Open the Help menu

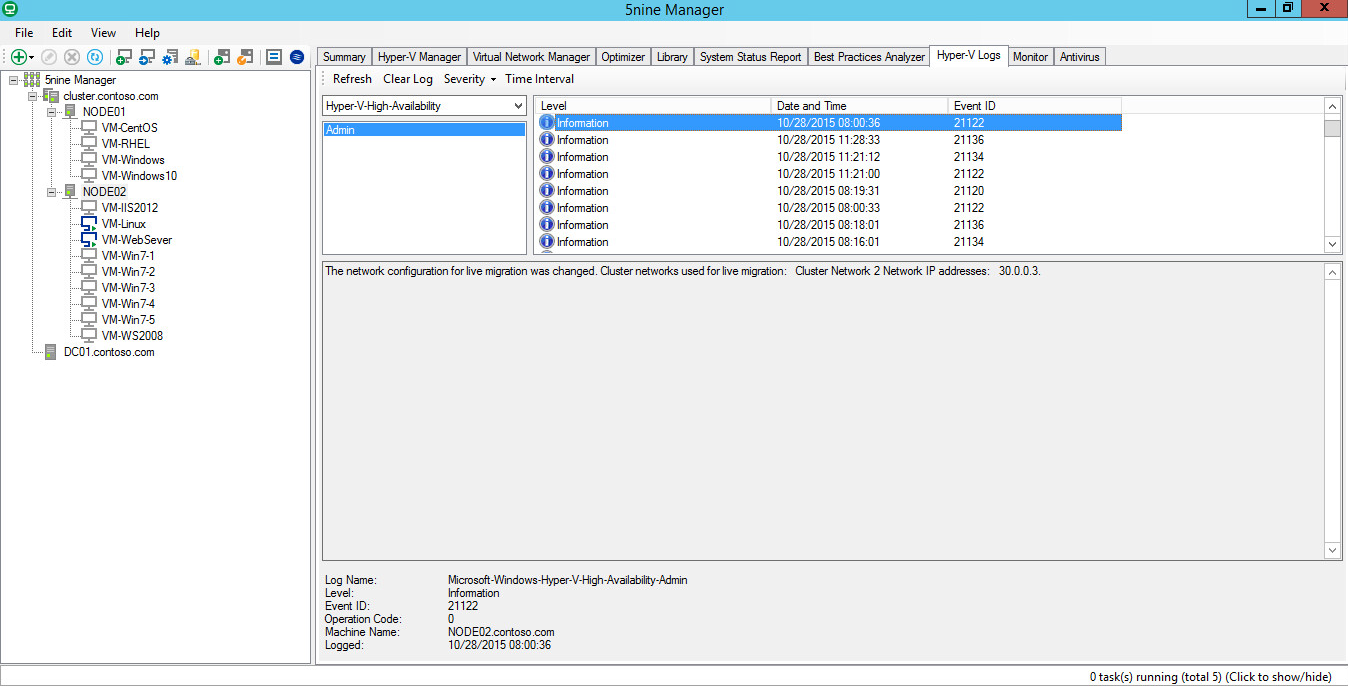pos(147,33)
